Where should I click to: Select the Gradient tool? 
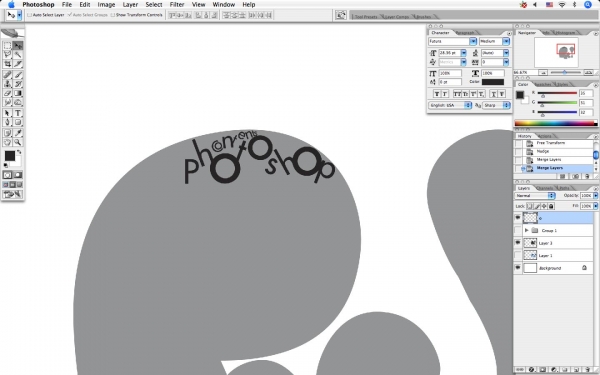tap(18, 93)
